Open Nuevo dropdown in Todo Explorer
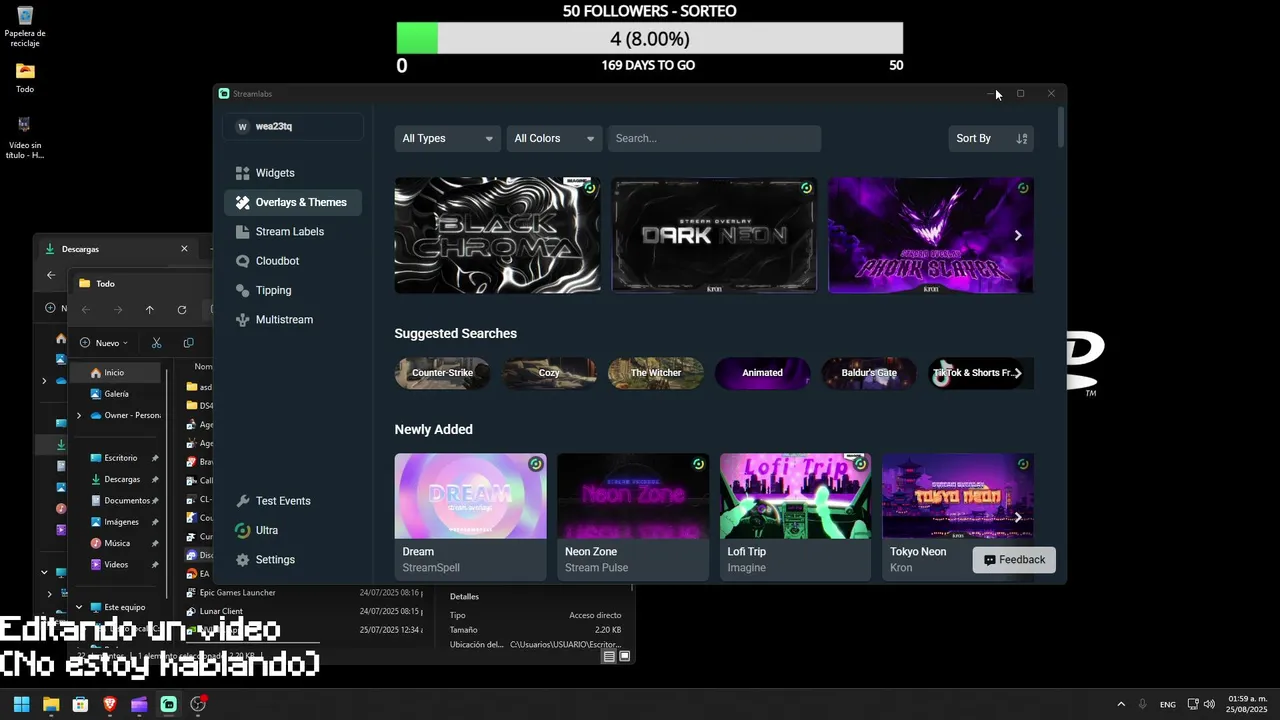Viewport: 1280px width, 720px height. [x=104, y=343]
